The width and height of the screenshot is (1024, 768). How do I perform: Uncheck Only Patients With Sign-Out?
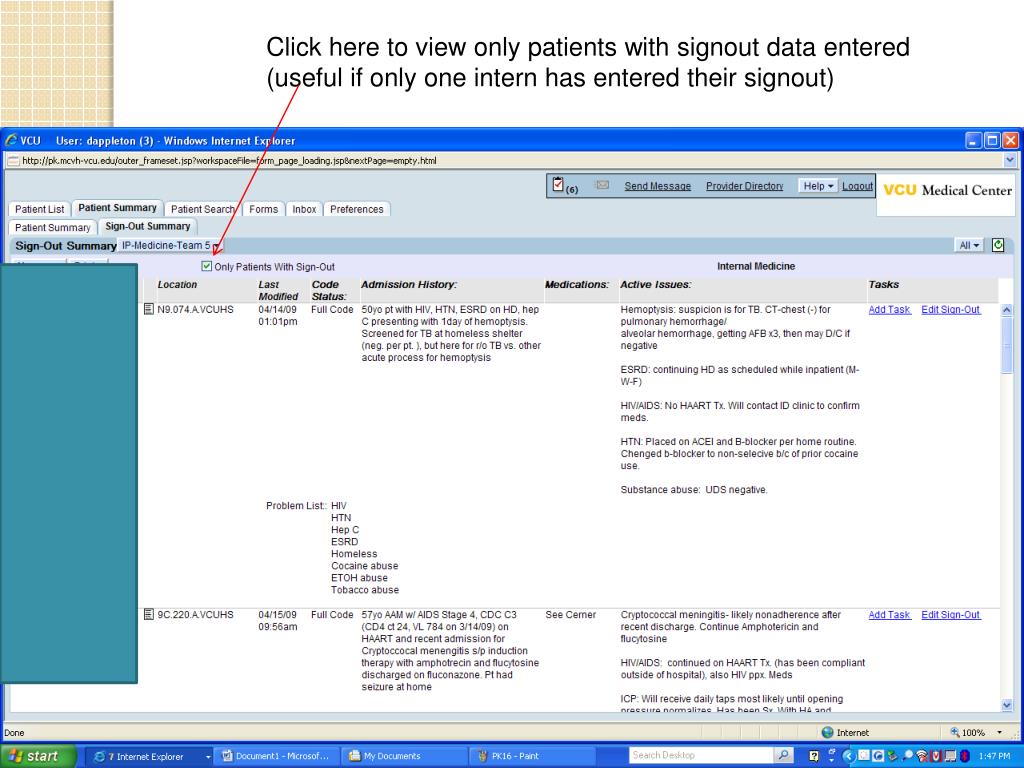coord(207,266)
